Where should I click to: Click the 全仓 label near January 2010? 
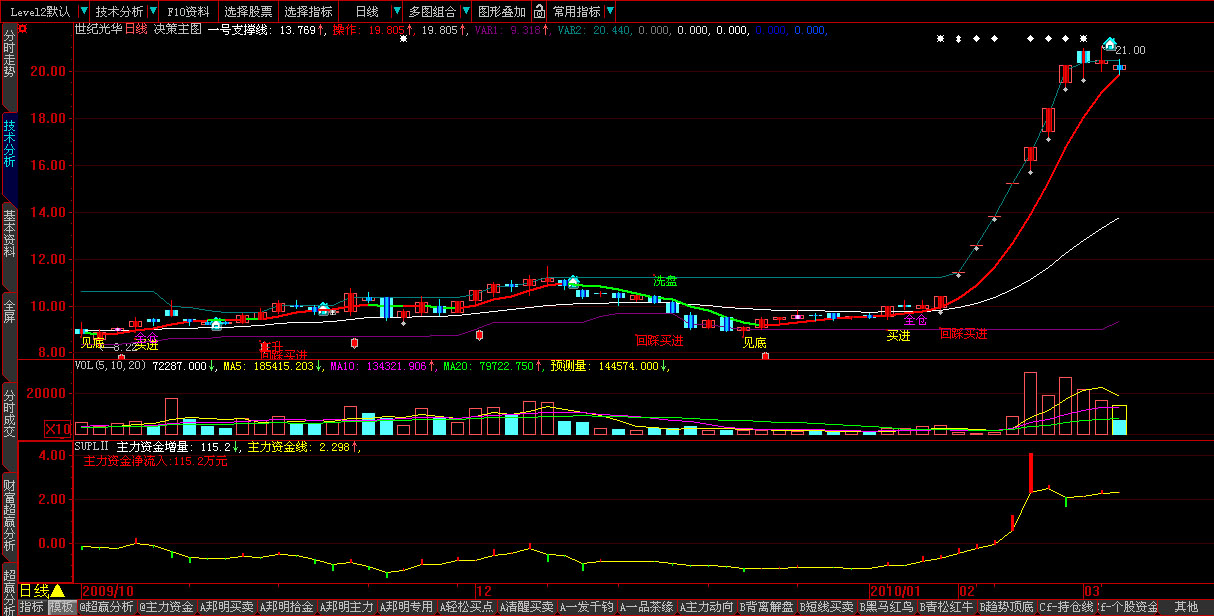click(x=915, y=321)
